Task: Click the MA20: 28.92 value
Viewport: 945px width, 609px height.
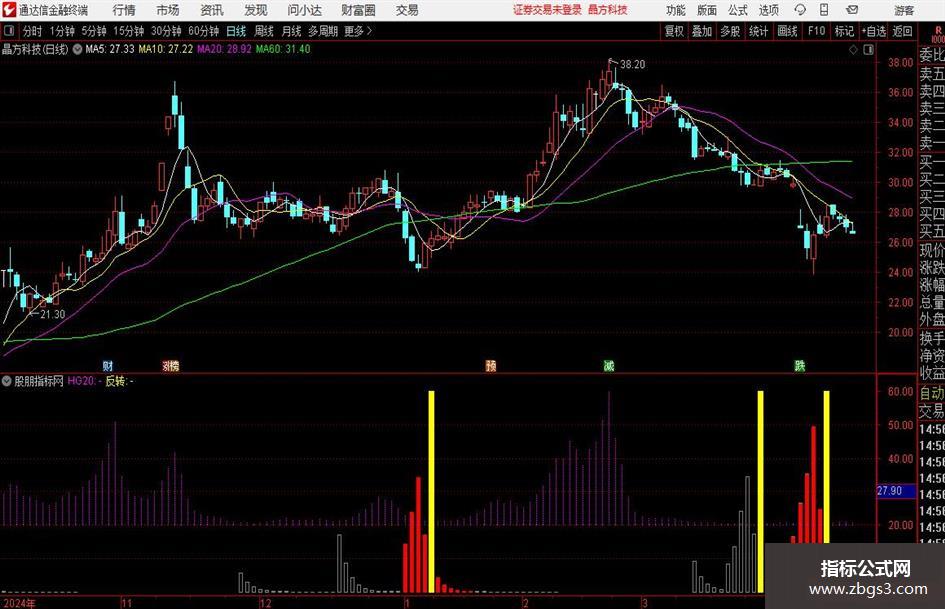Action: tap(224, 49)
